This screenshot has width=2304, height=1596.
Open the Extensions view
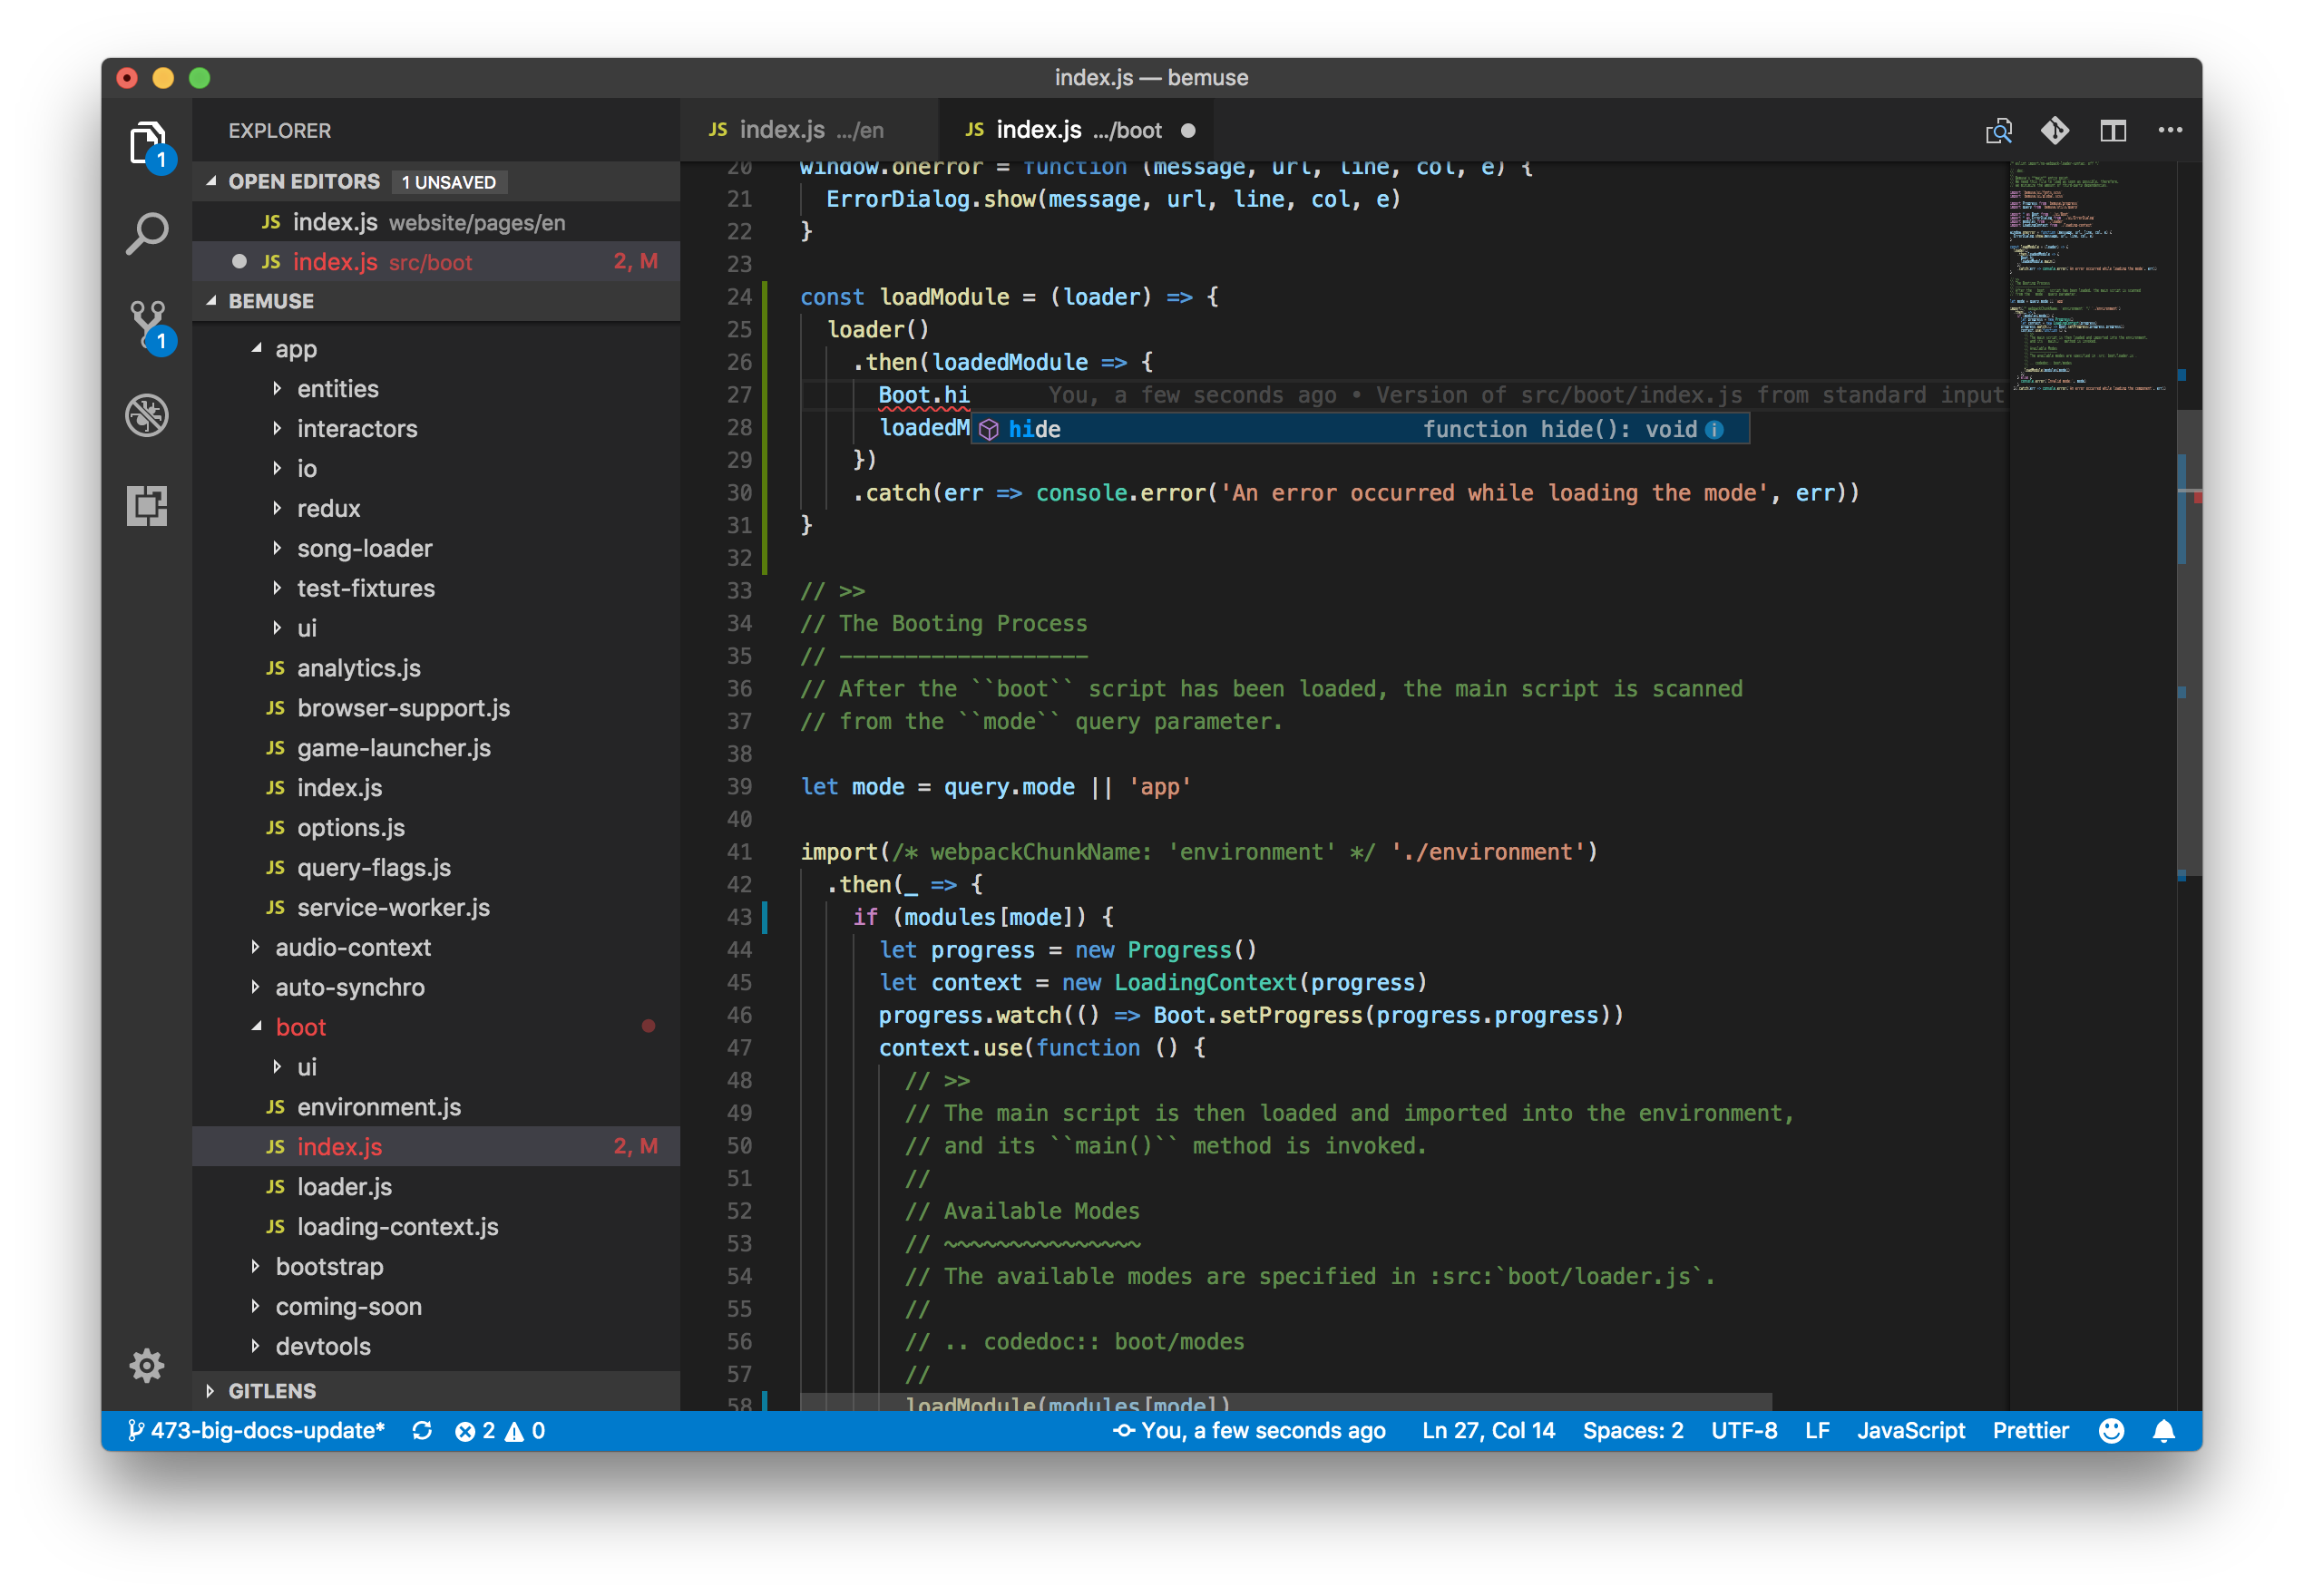pyautogui.click(x=147, y=507)
